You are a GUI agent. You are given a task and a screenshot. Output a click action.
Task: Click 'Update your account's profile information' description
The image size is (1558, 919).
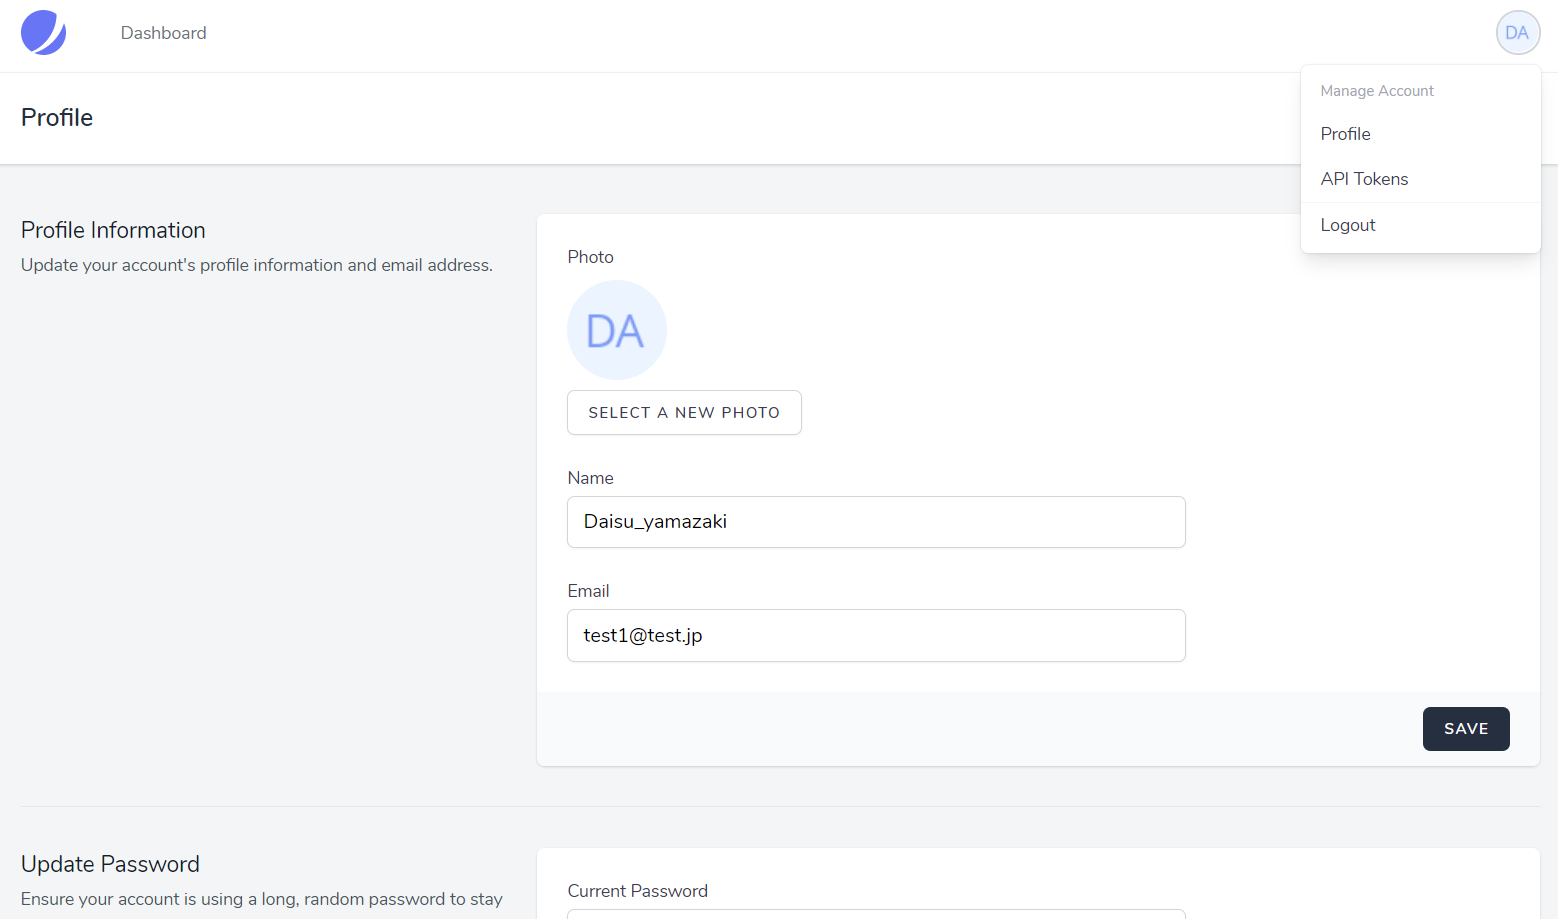pos(257,265)
